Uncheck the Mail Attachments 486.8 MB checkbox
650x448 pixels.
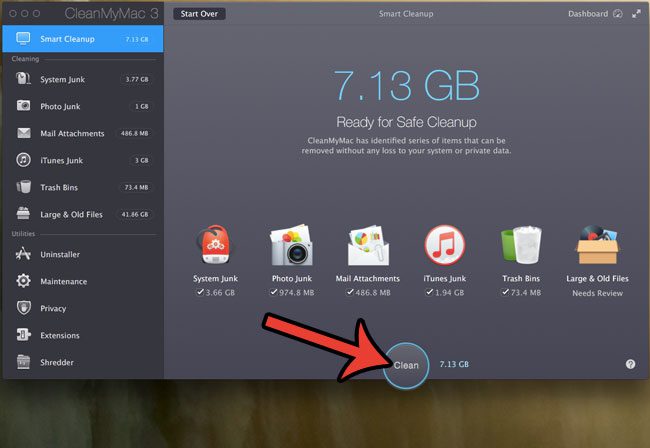350,292
